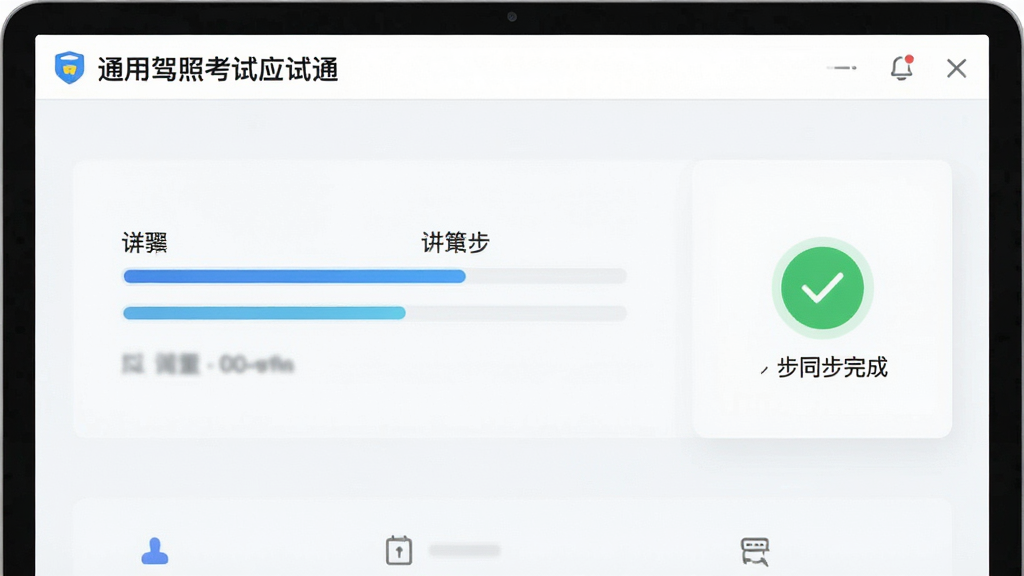Screen dimensions: 1024x576
Task: Click the 讲篝步 label
Action: [455, 243]
